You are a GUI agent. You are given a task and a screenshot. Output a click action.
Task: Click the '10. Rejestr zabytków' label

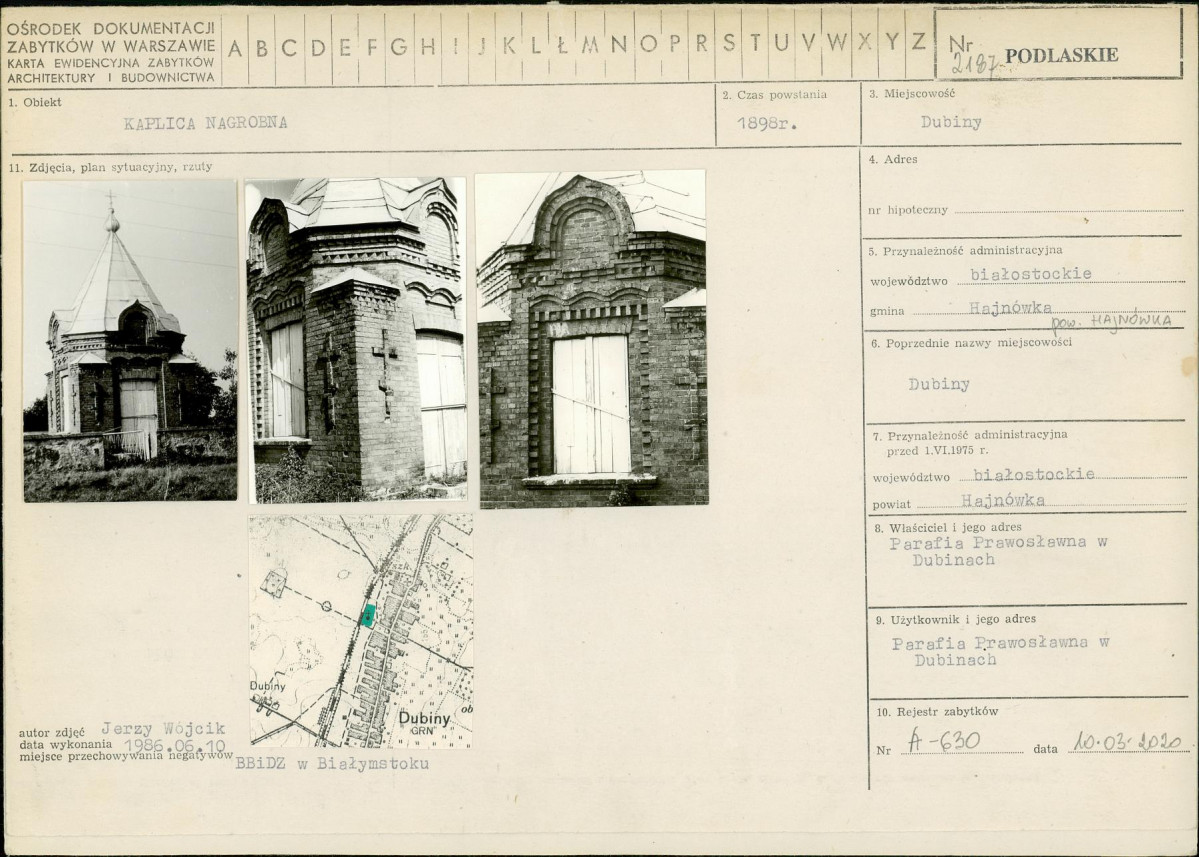(x=937, y=712)
